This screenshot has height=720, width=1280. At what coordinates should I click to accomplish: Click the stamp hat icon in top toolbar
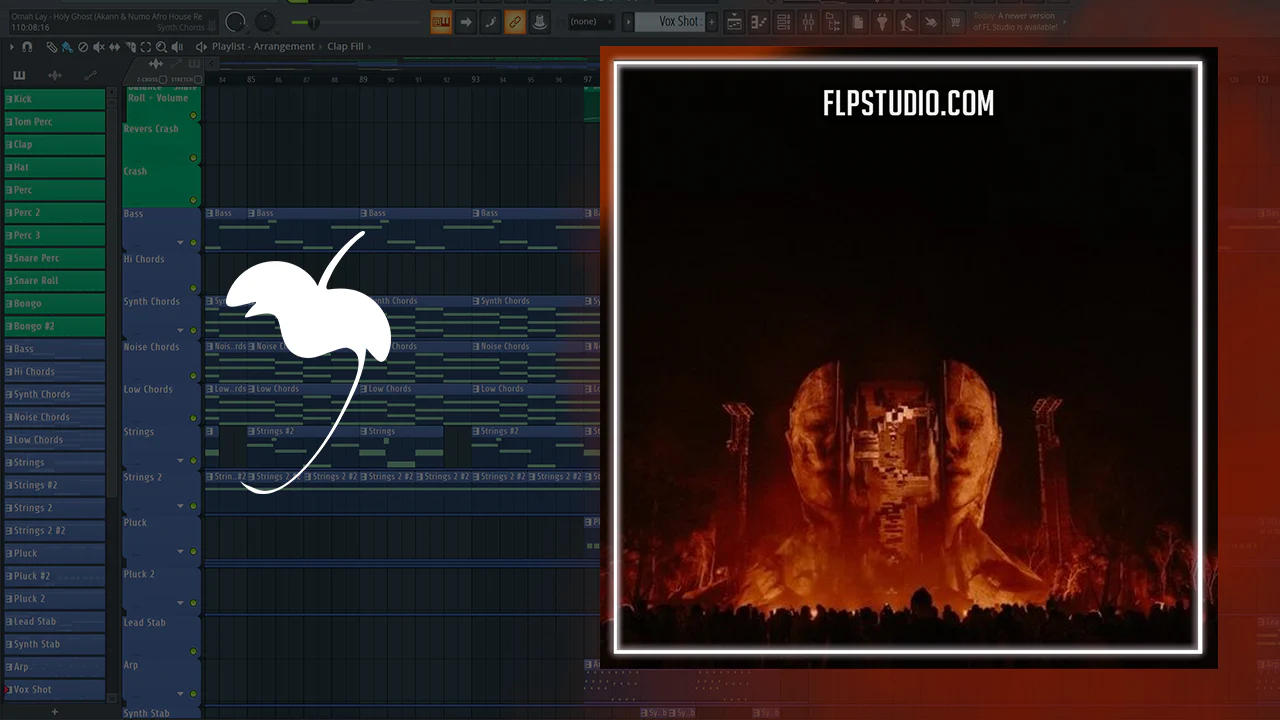click(x=539, y=21)
